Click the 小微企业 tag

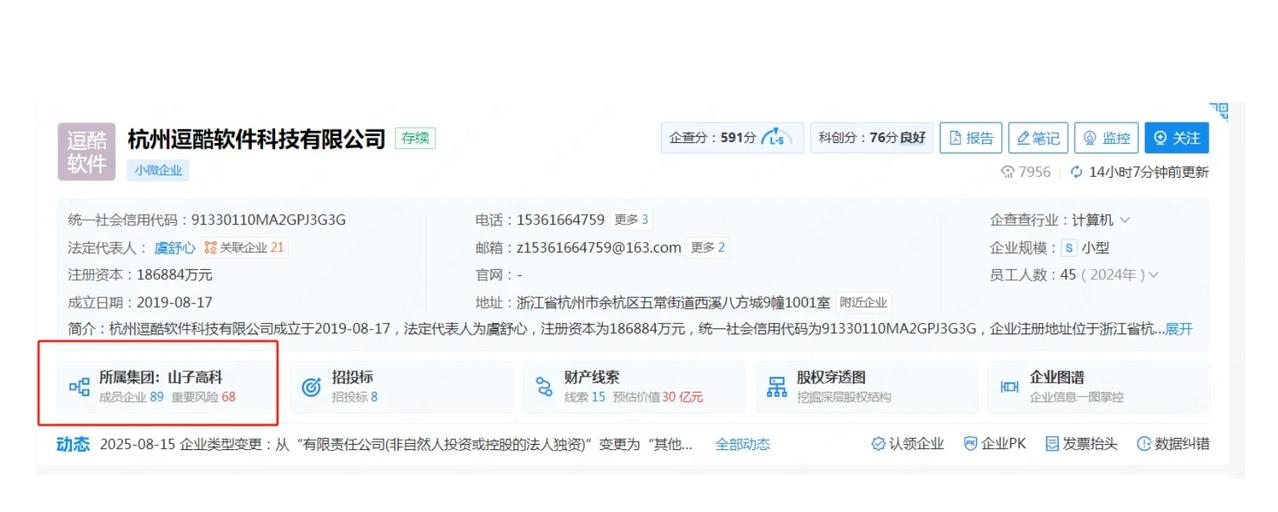pyautogui.click(x=158, y=170)
